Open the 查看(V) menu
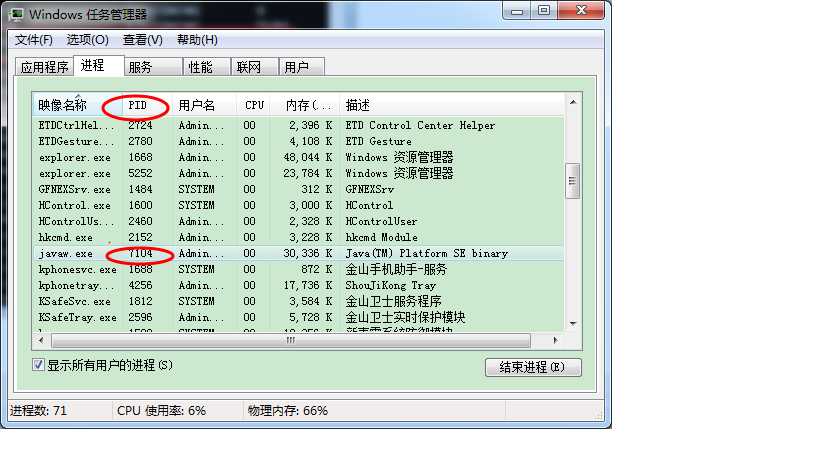The image size is (819, 460). [x=142, y=40]
